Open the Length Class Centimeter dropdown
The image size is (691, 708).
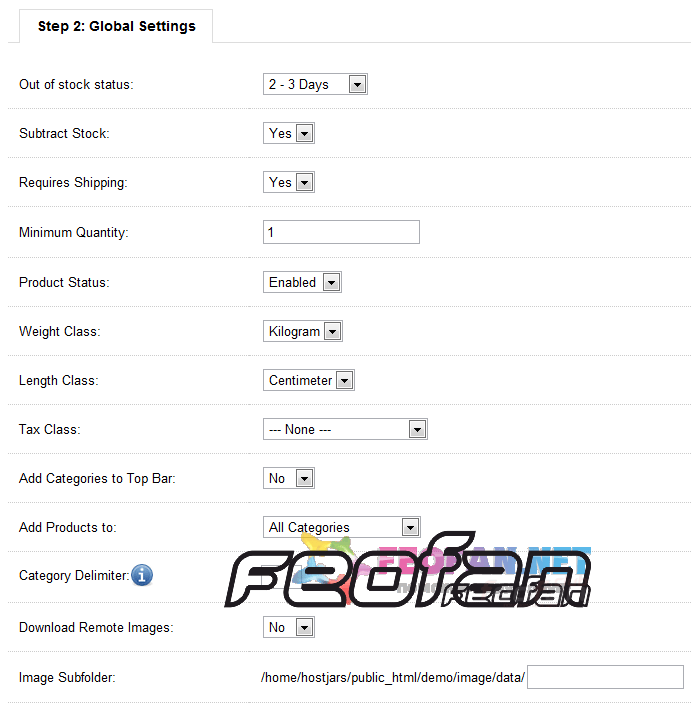point(309,380)
